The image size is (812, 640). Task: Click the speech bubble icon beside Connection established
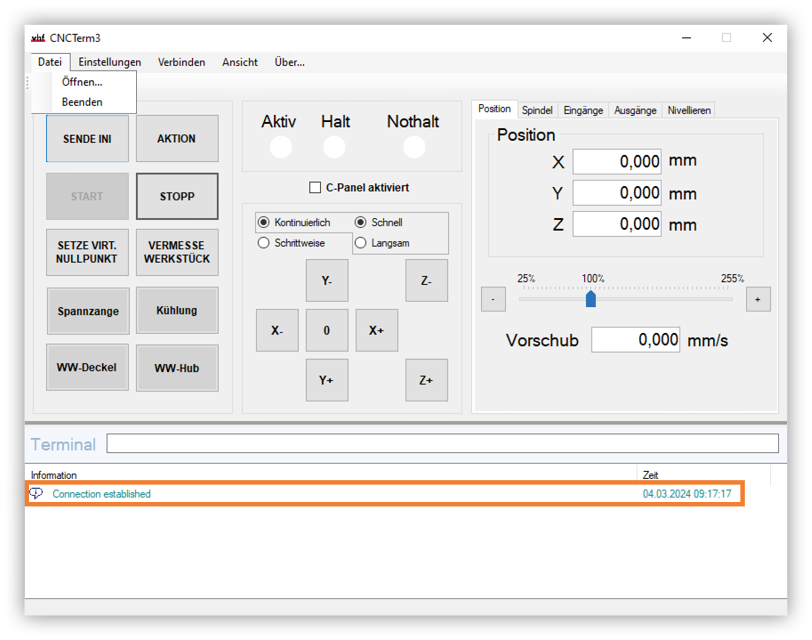36,493
